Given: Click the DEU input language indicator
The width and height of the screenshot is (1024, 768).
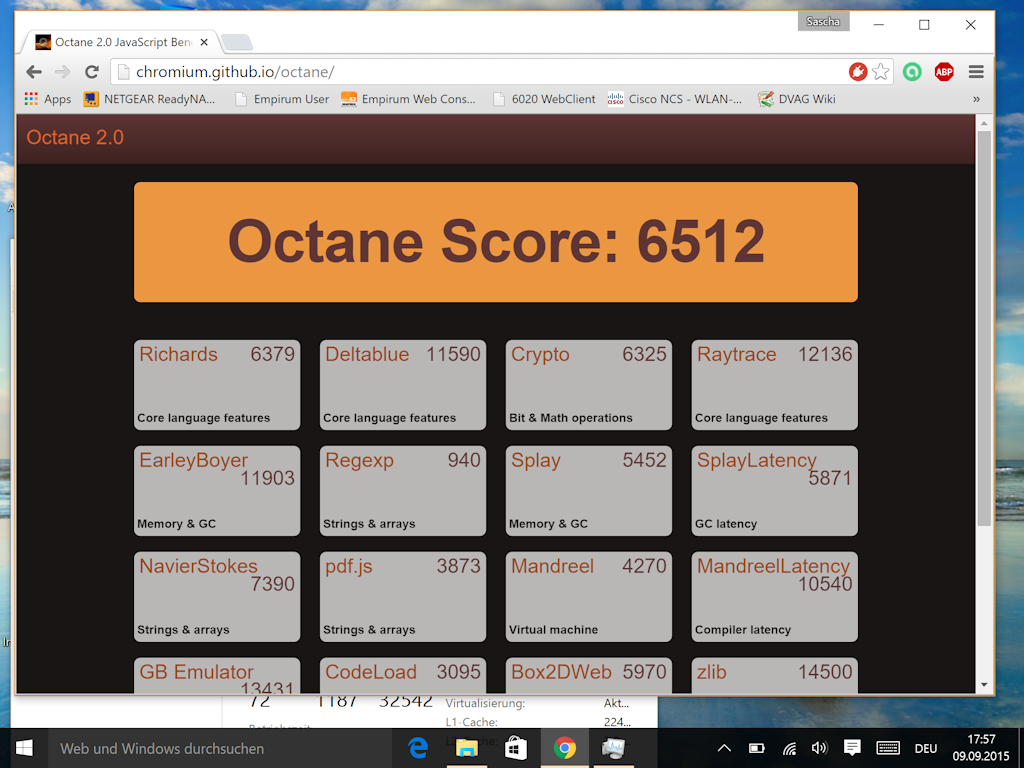Looking at the screenshot, I should [926, 748].
